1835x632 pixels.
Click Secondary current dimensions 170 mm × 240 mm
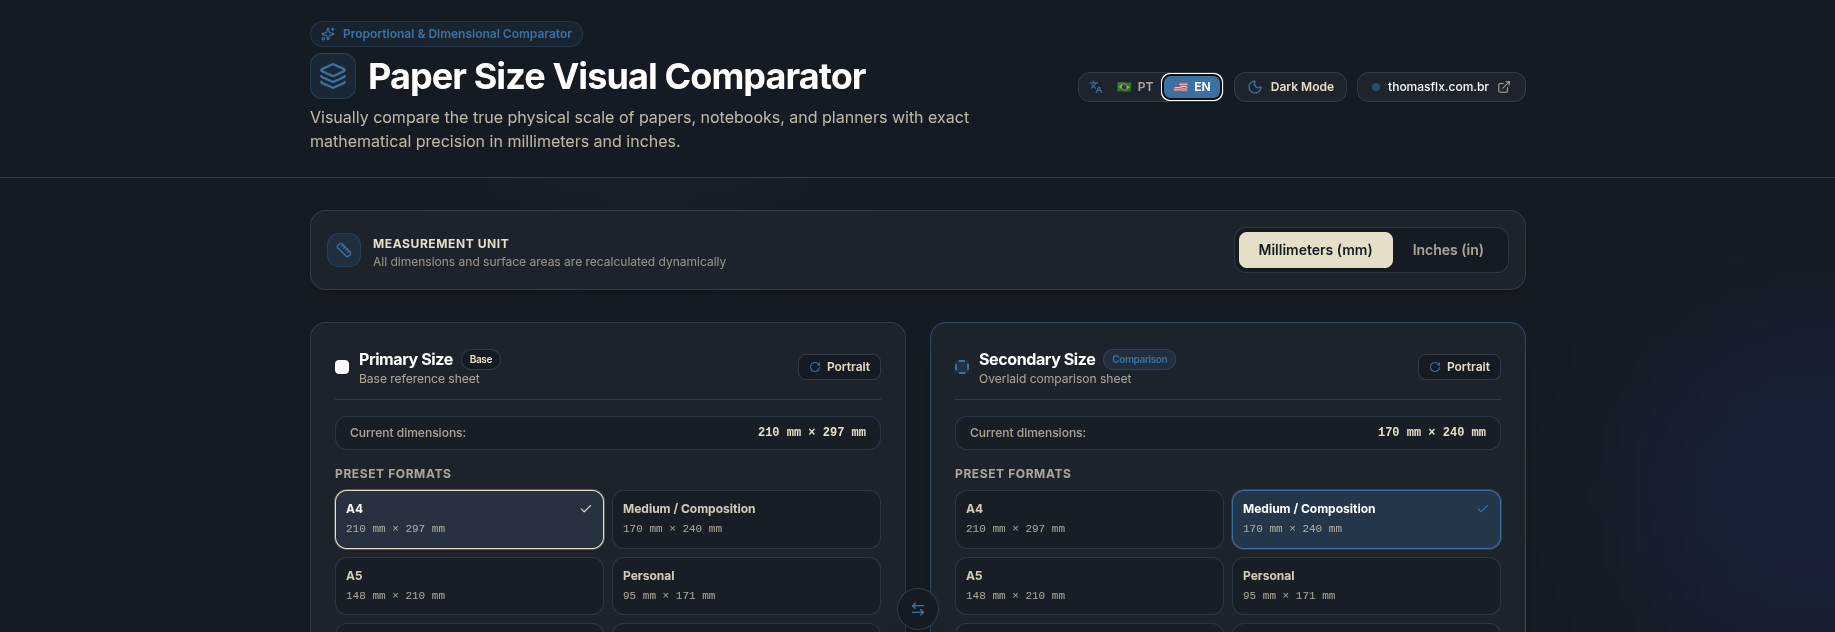pos(1432,432)
